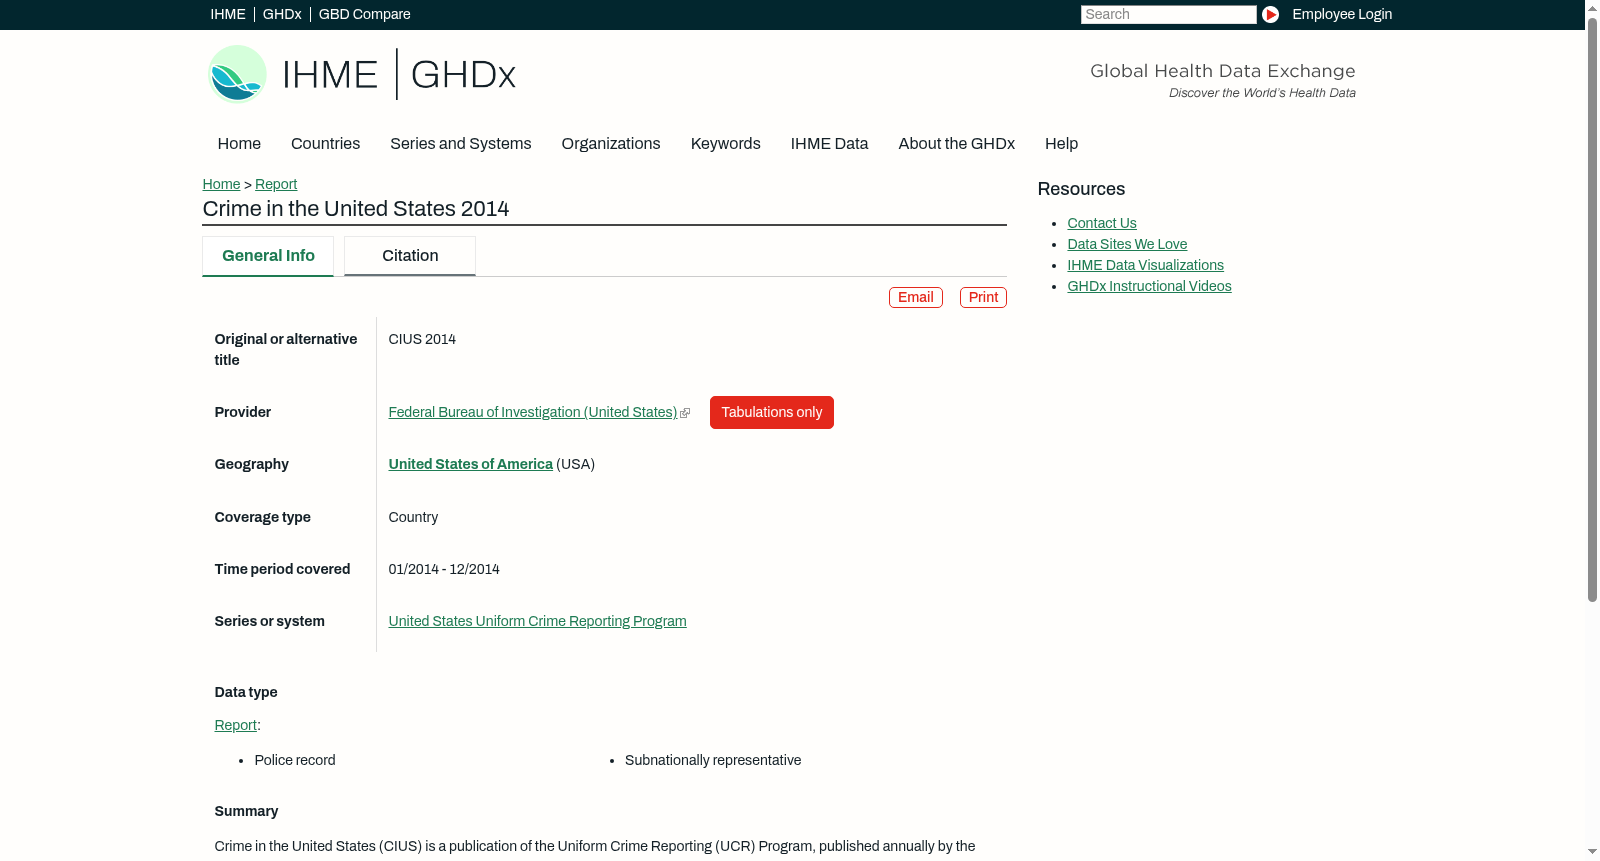Click the IHME GHDx logo
Image resolution: width=1600 pixels, height=861 pixels.
tap(362, 74)
